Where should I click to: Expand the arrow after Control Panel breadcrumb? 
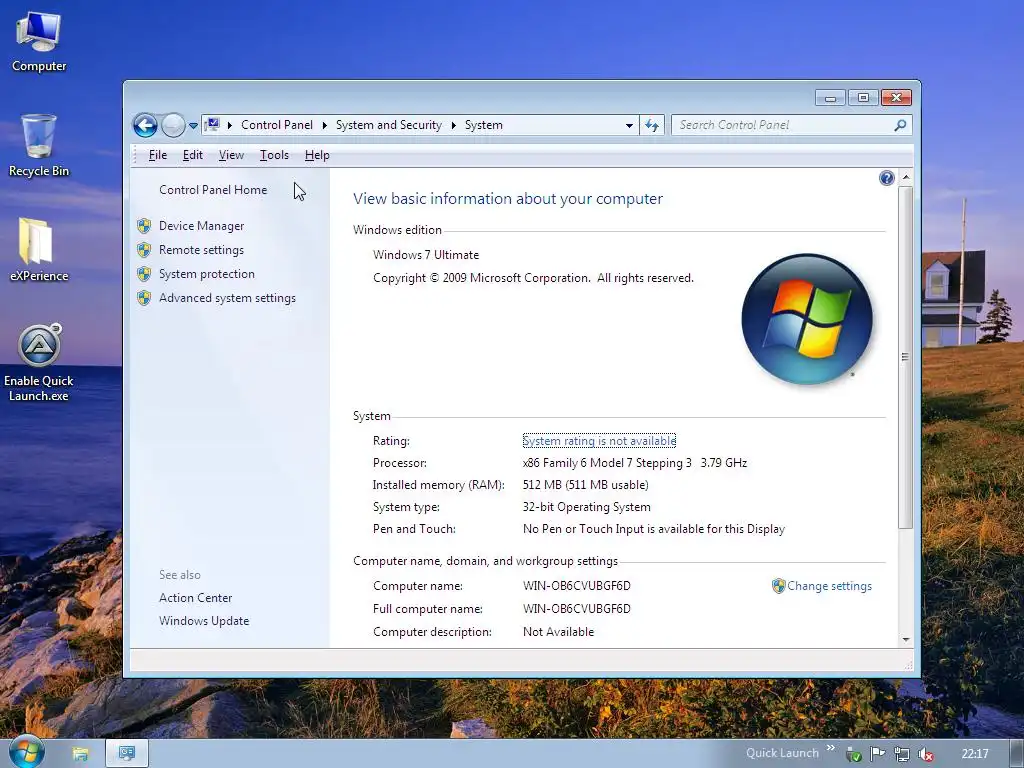point(325,125)
